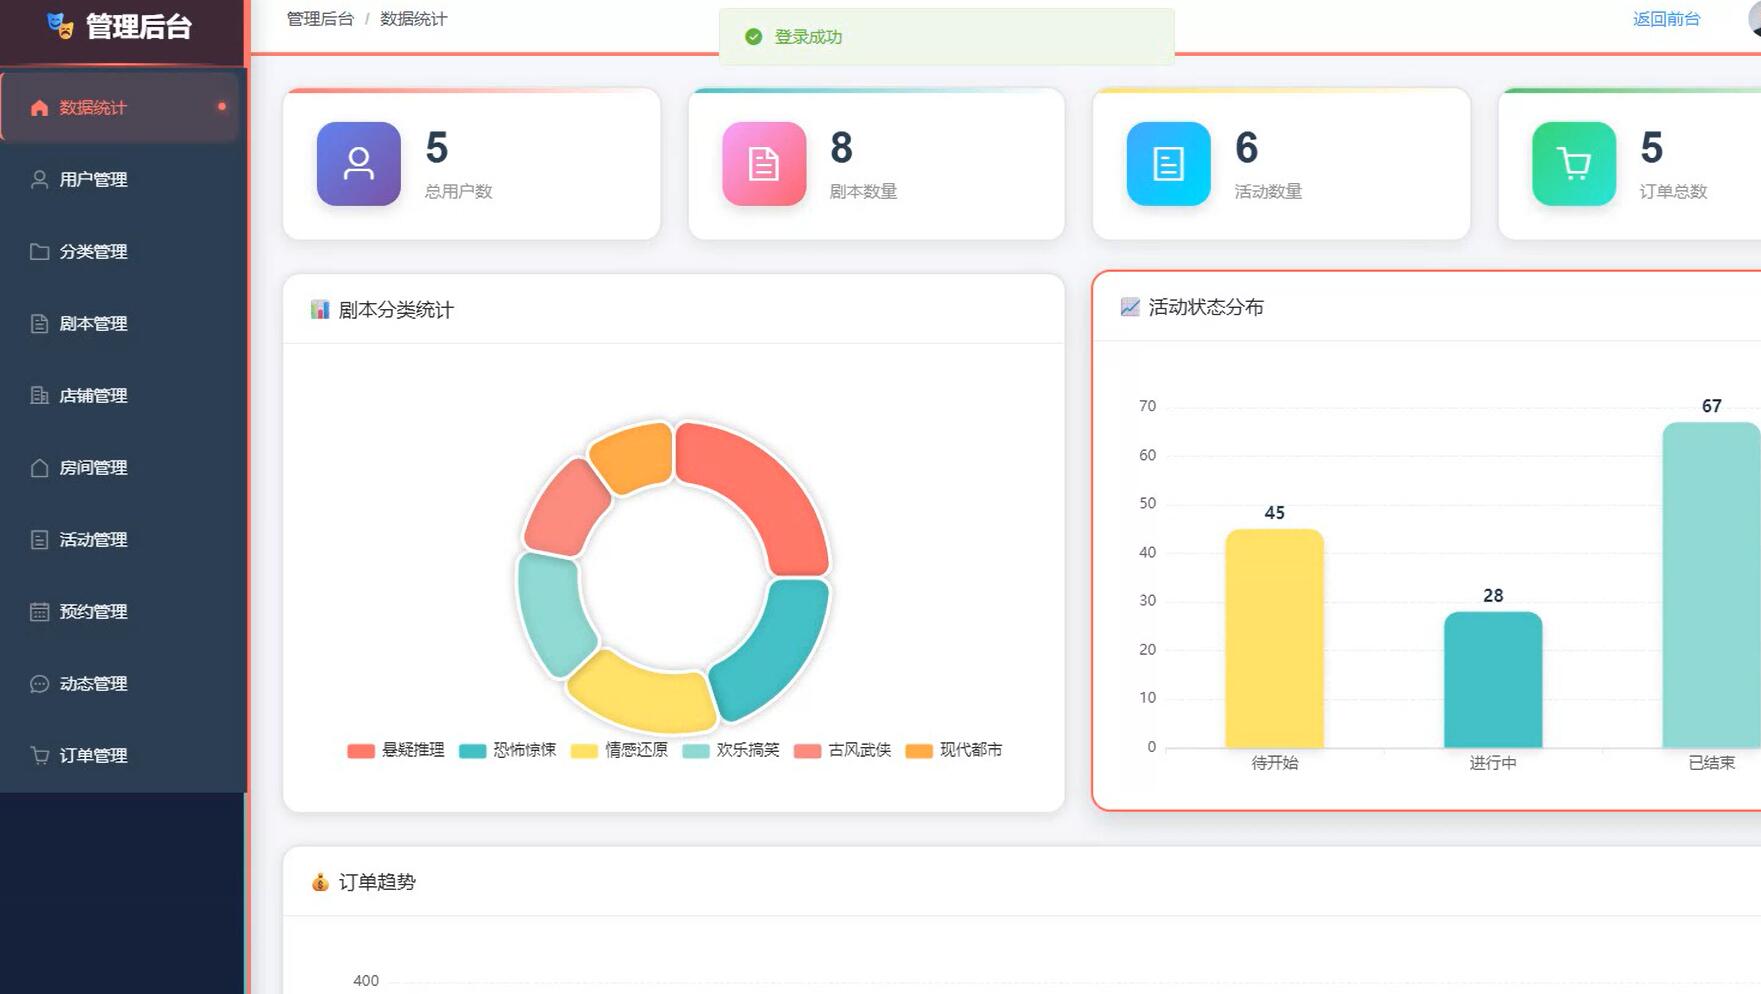
Task: Open 剧本管理 in the sidebar
Action: tap(120, 324)
